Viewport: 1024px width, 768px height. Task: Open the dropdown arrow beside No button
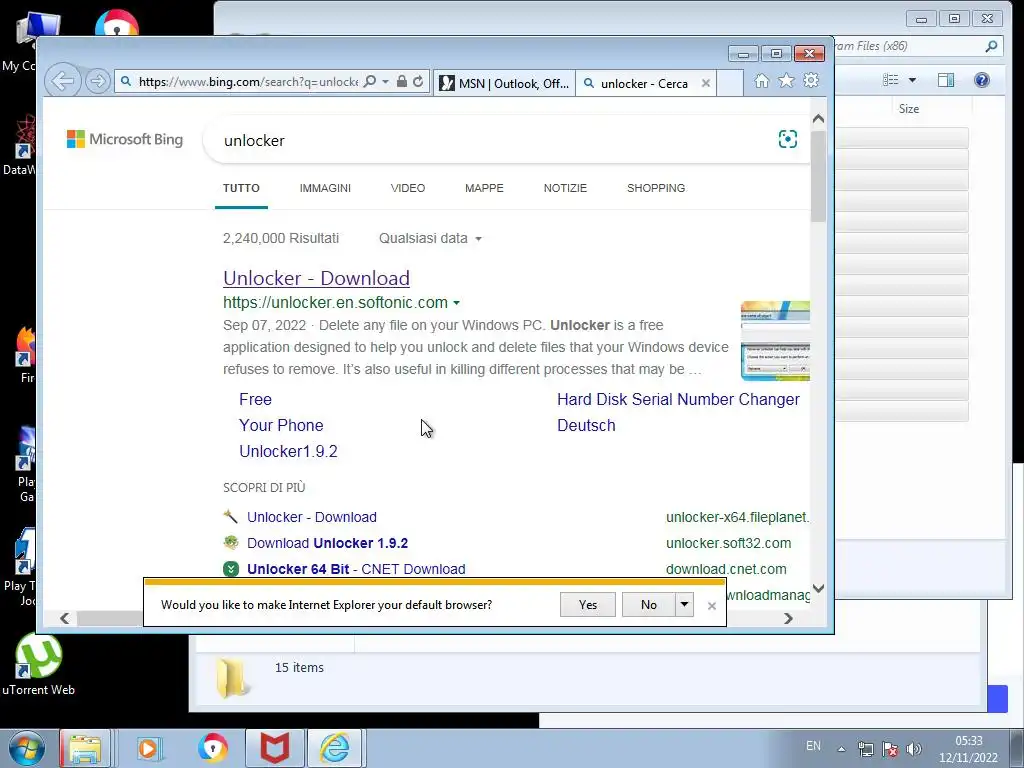[x=684, y=605]
